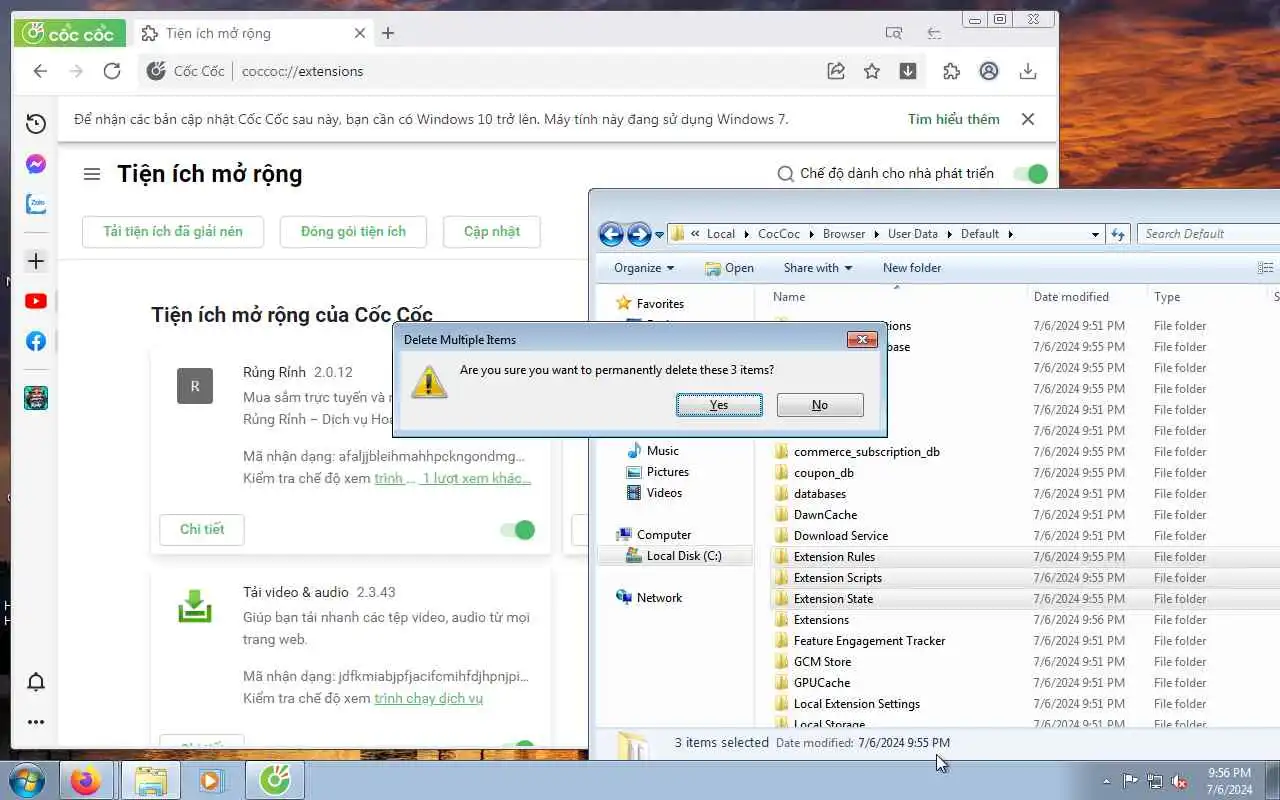Expand the Explorer address path dropdown
The height and width of the screenshot is (800, 1280).
1095,234
